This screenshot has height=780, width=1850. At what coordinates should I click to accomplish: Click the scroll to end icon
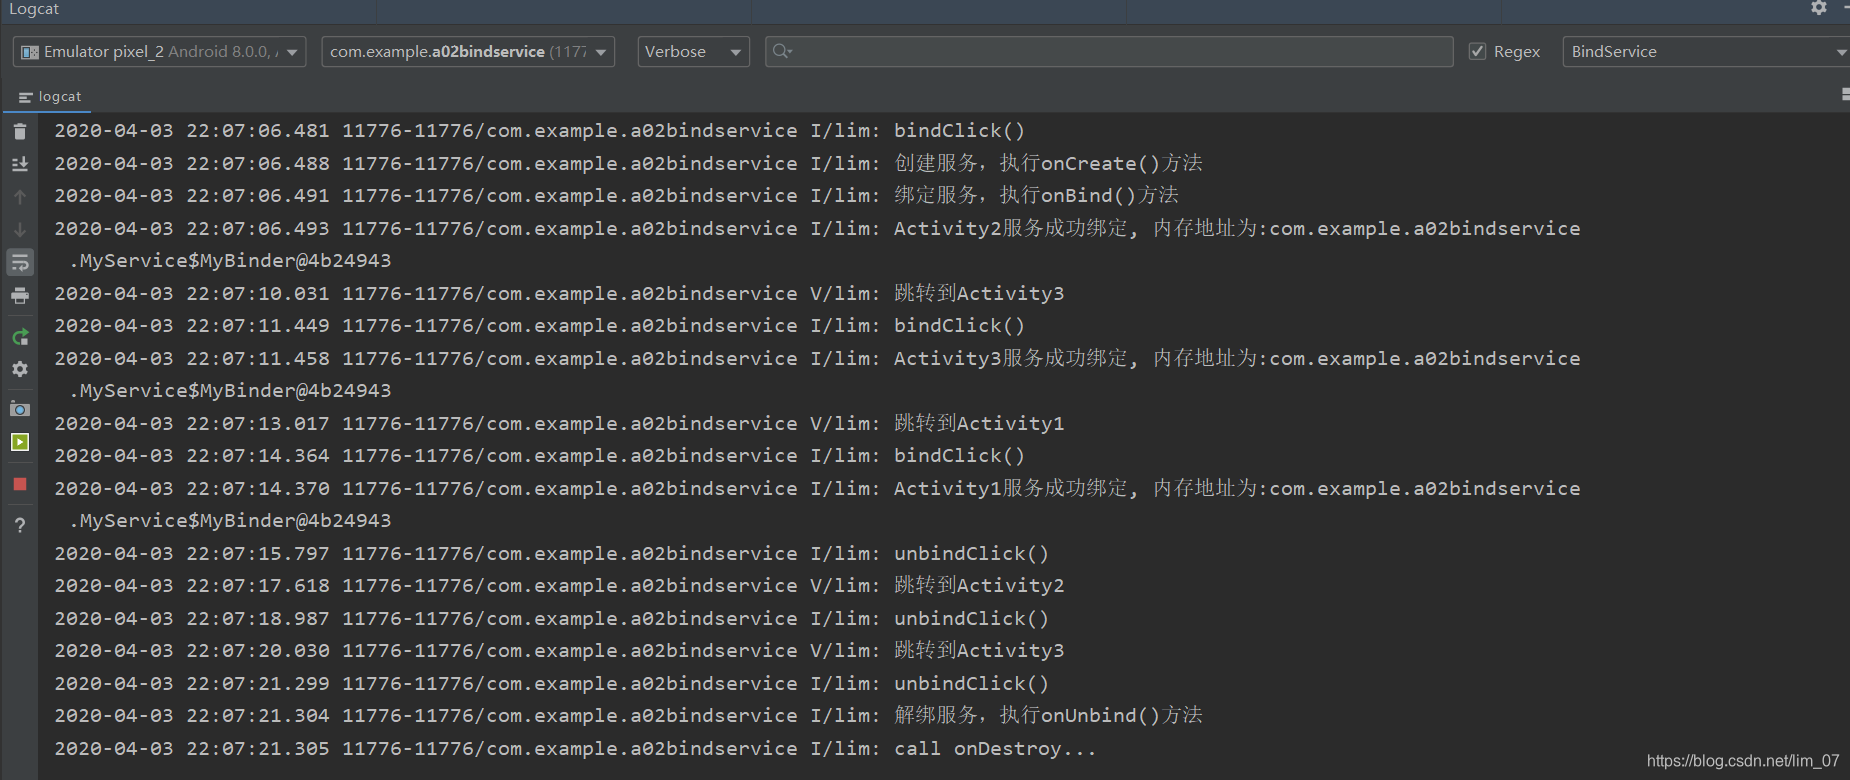coord(19,164)
